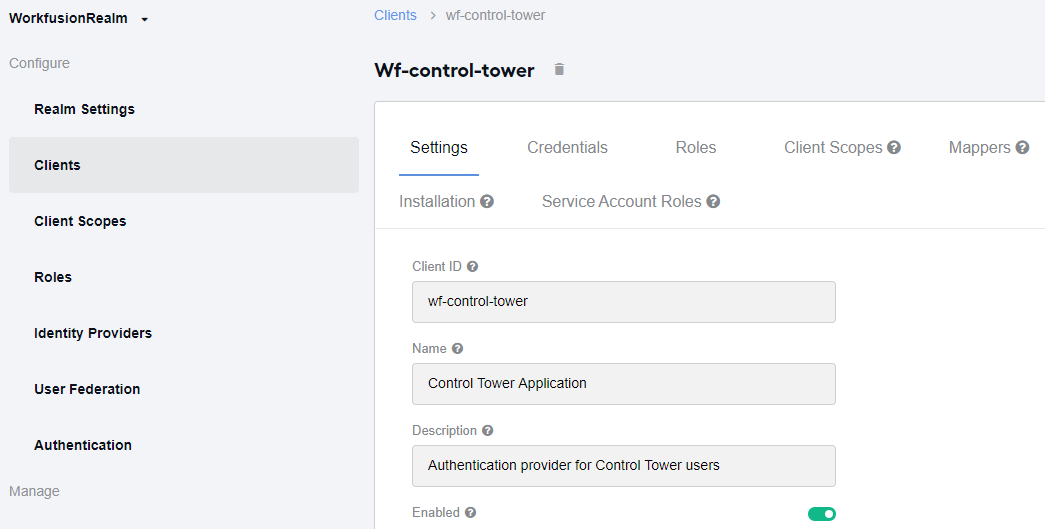Open the Service Account Roles tab
This screenshot has width=1045, height=529.
622,201
